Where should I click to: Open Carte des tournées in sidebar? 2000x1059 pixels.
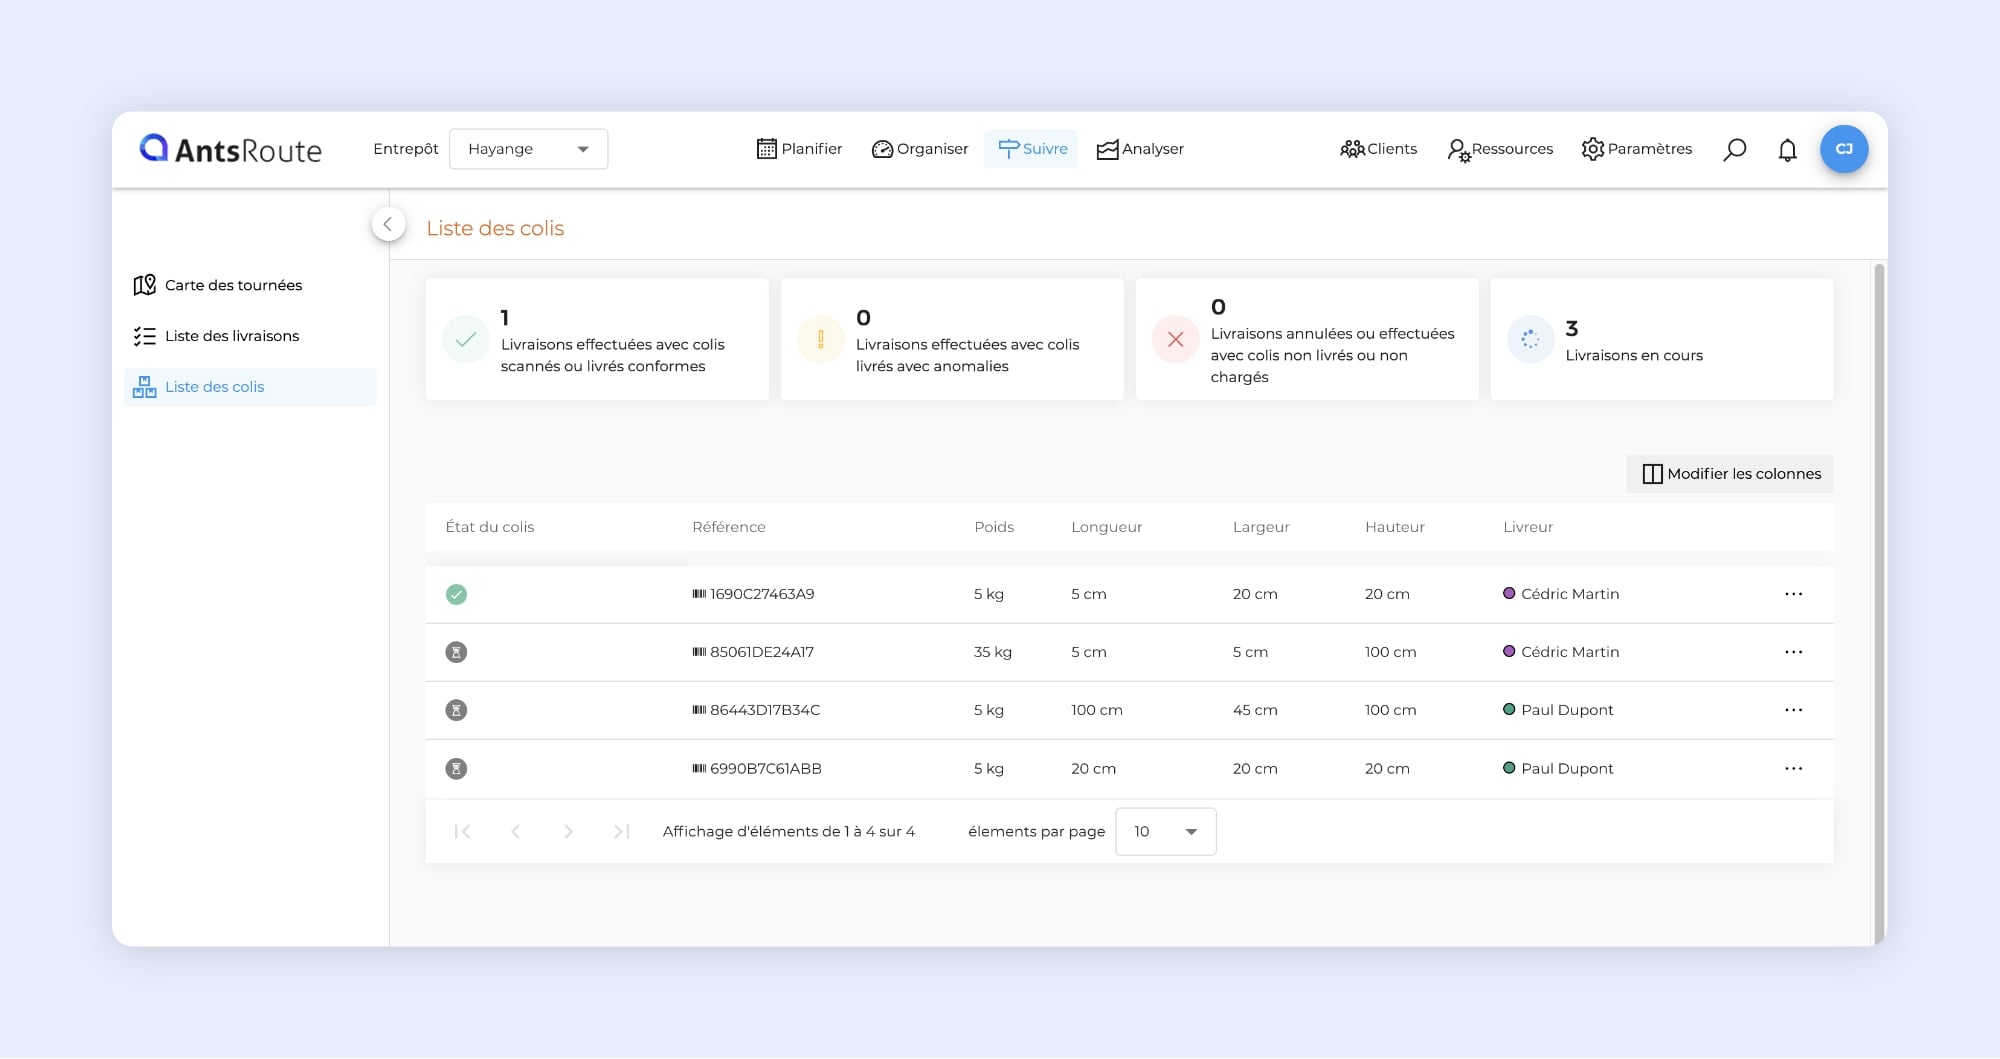click(x=233, y=285)
